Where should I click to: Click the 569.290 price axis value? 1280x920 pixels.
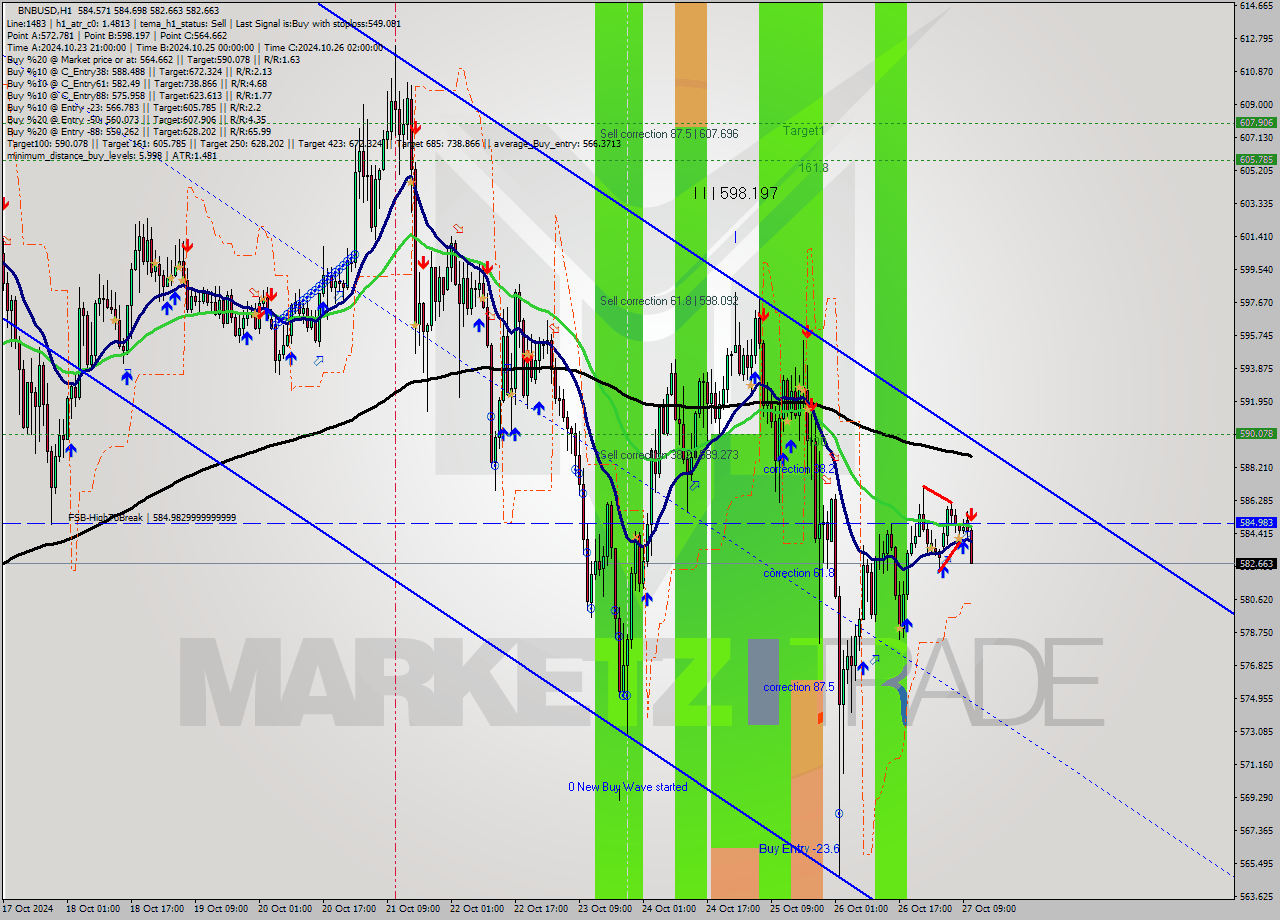pyautogui.click(x=1255, y=797)
